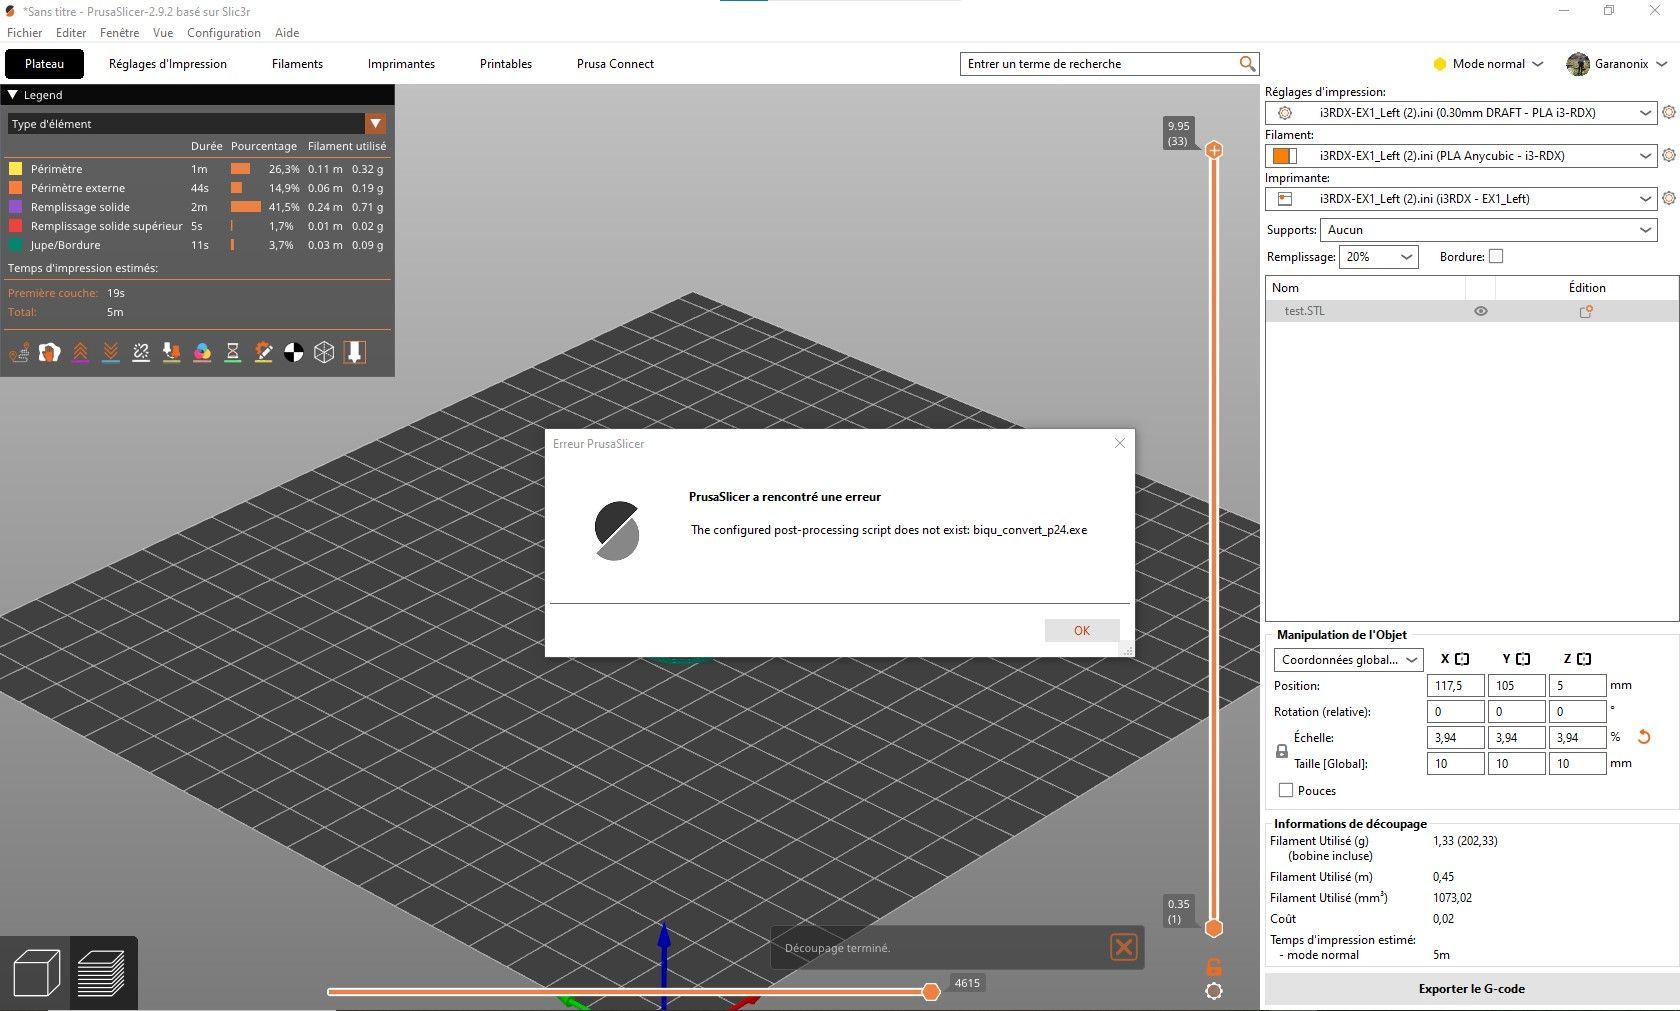Switch to Réglages d'Impression tab
Viewport: 1680px width, 1011px height.
[x=168, y=64]
